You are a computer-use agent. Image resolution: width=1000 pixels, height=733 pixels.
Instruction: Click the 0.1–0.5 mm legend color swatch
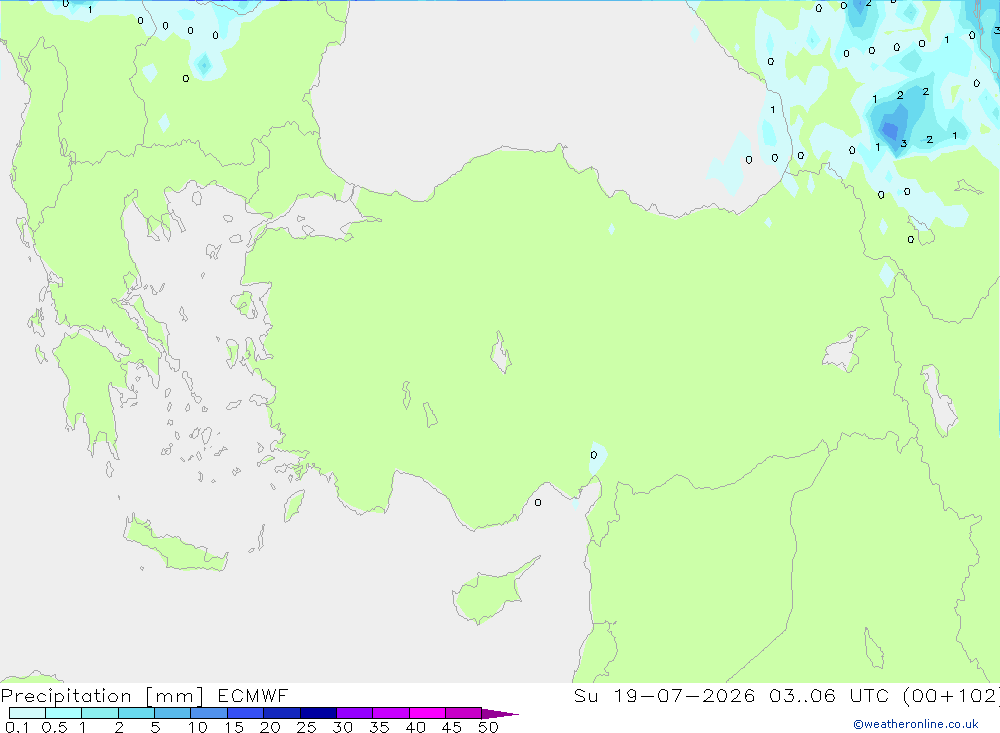[27, 713]
